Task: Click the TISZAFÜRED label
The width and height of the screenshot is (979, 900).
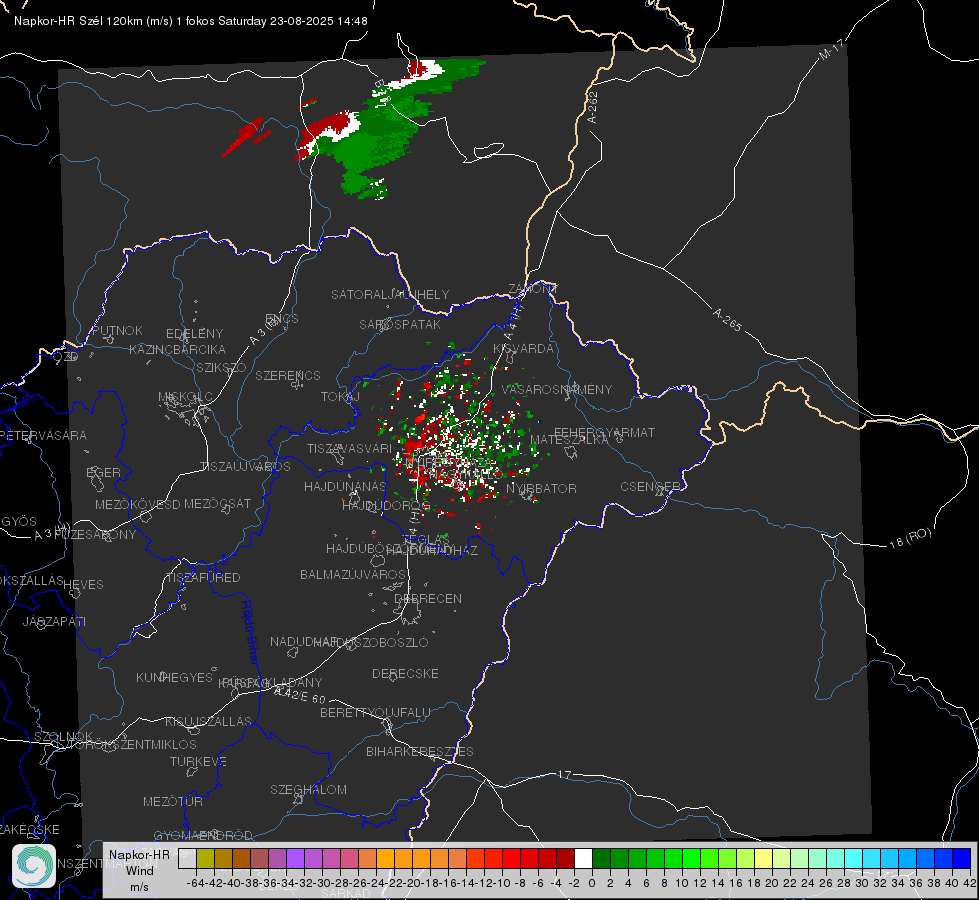Action: [203, 578]
